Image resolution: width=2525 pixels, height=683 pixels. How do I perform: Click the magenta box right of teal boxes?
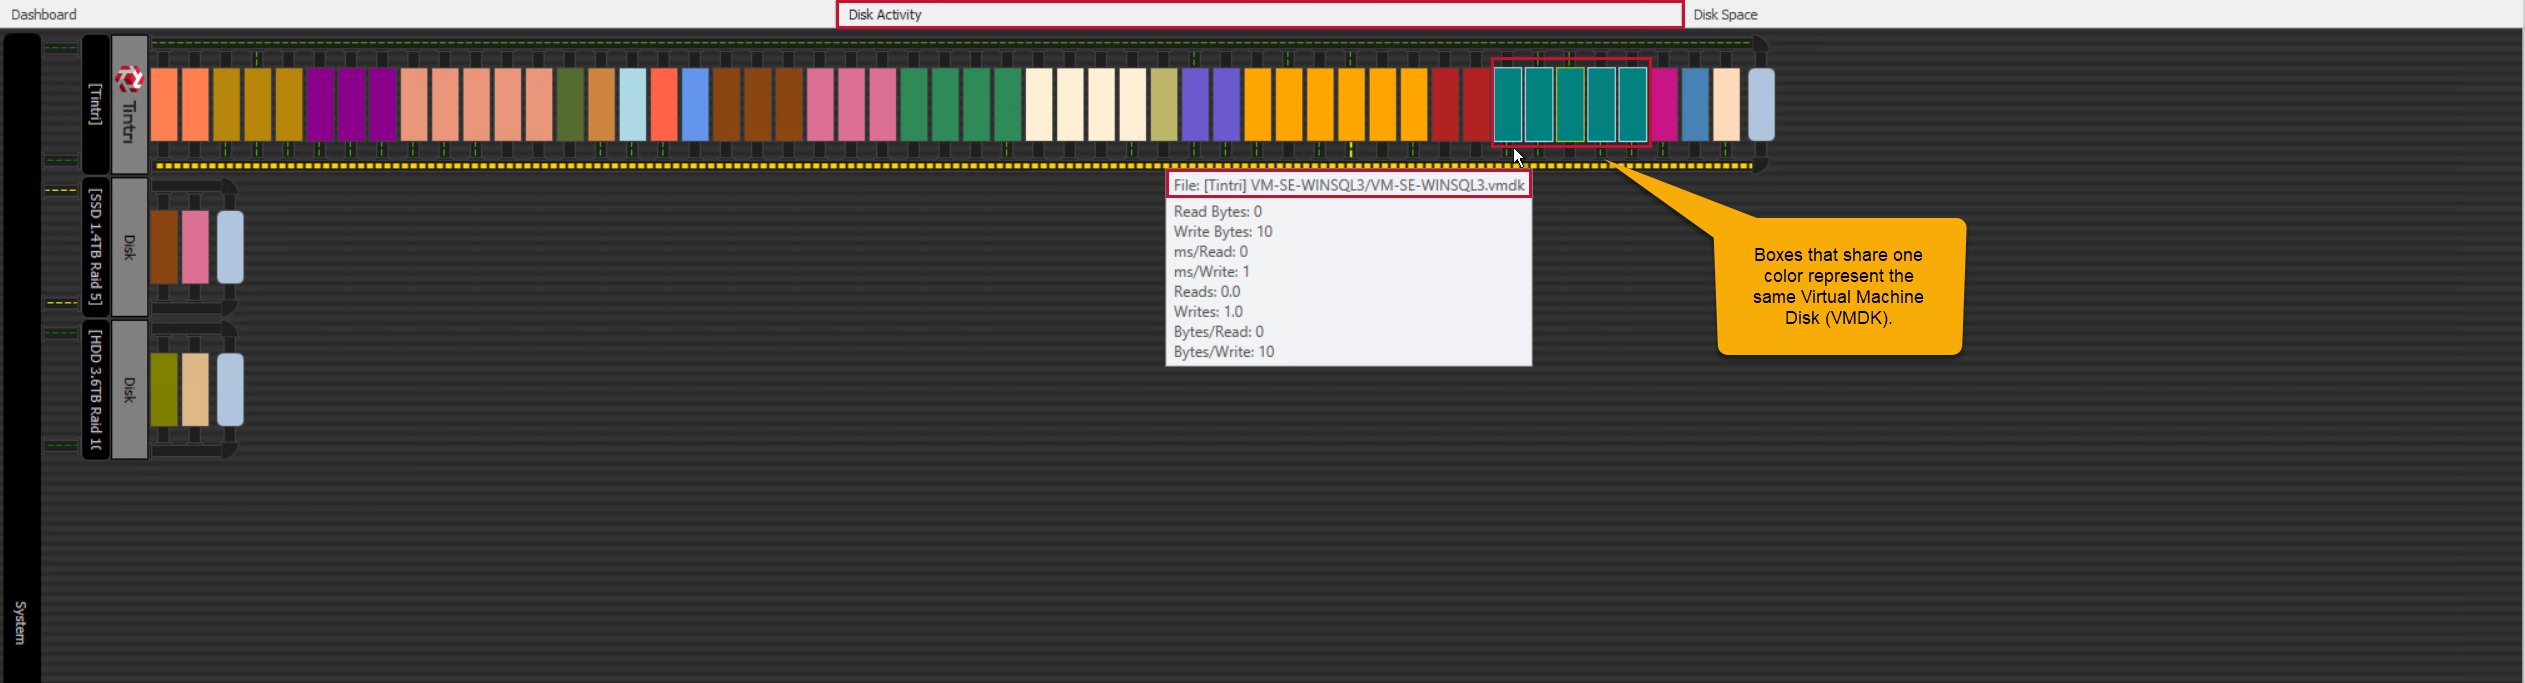1664,104
